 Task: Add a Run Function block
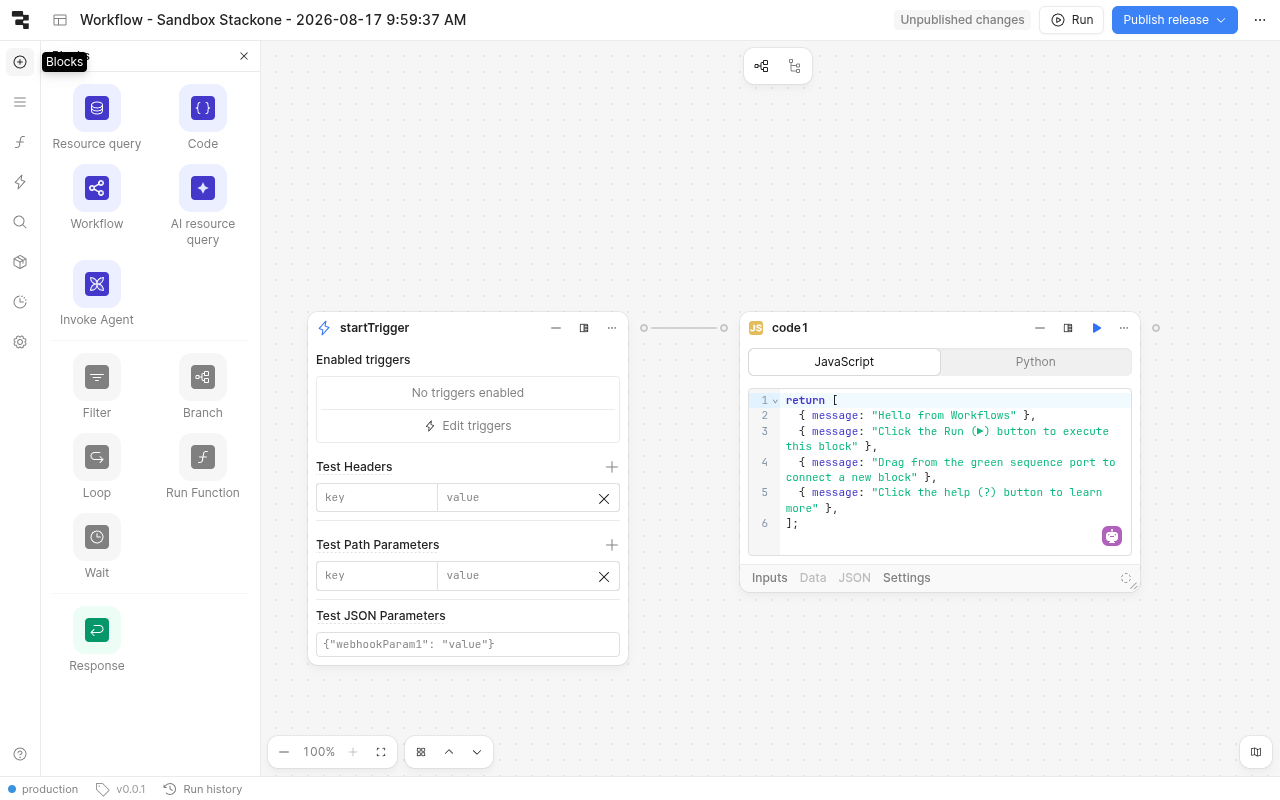pyautogui.click(x=203, y=466)
